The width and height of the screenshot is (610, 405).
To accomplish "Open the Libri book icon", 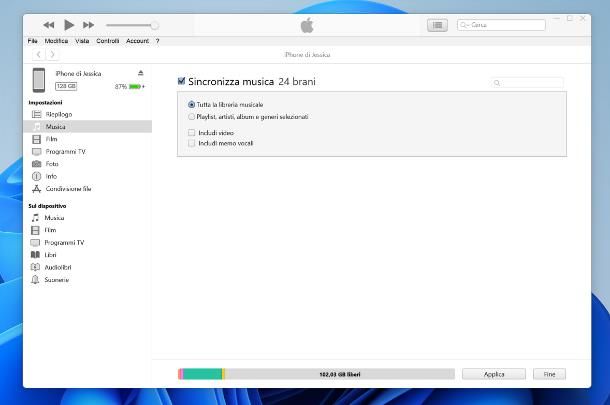I will coord(35,255).
